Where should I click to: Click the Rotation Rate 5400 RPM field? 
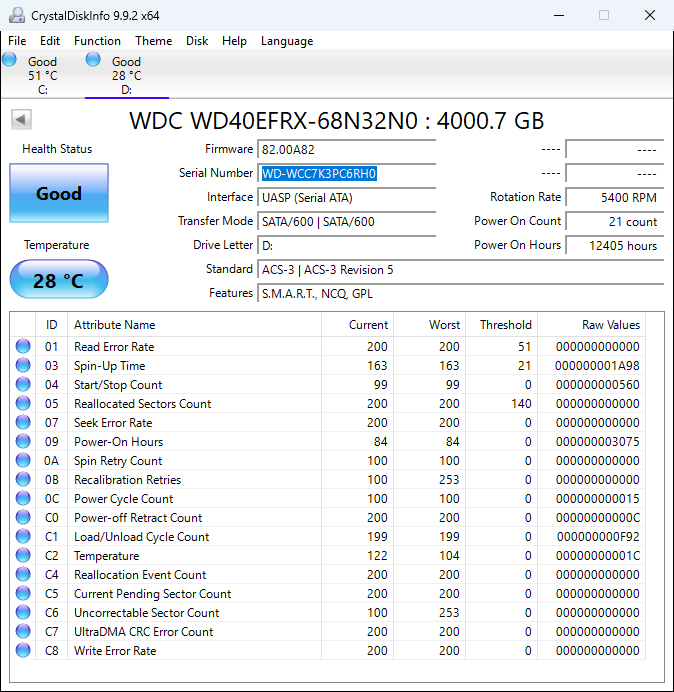click(615, 197)
